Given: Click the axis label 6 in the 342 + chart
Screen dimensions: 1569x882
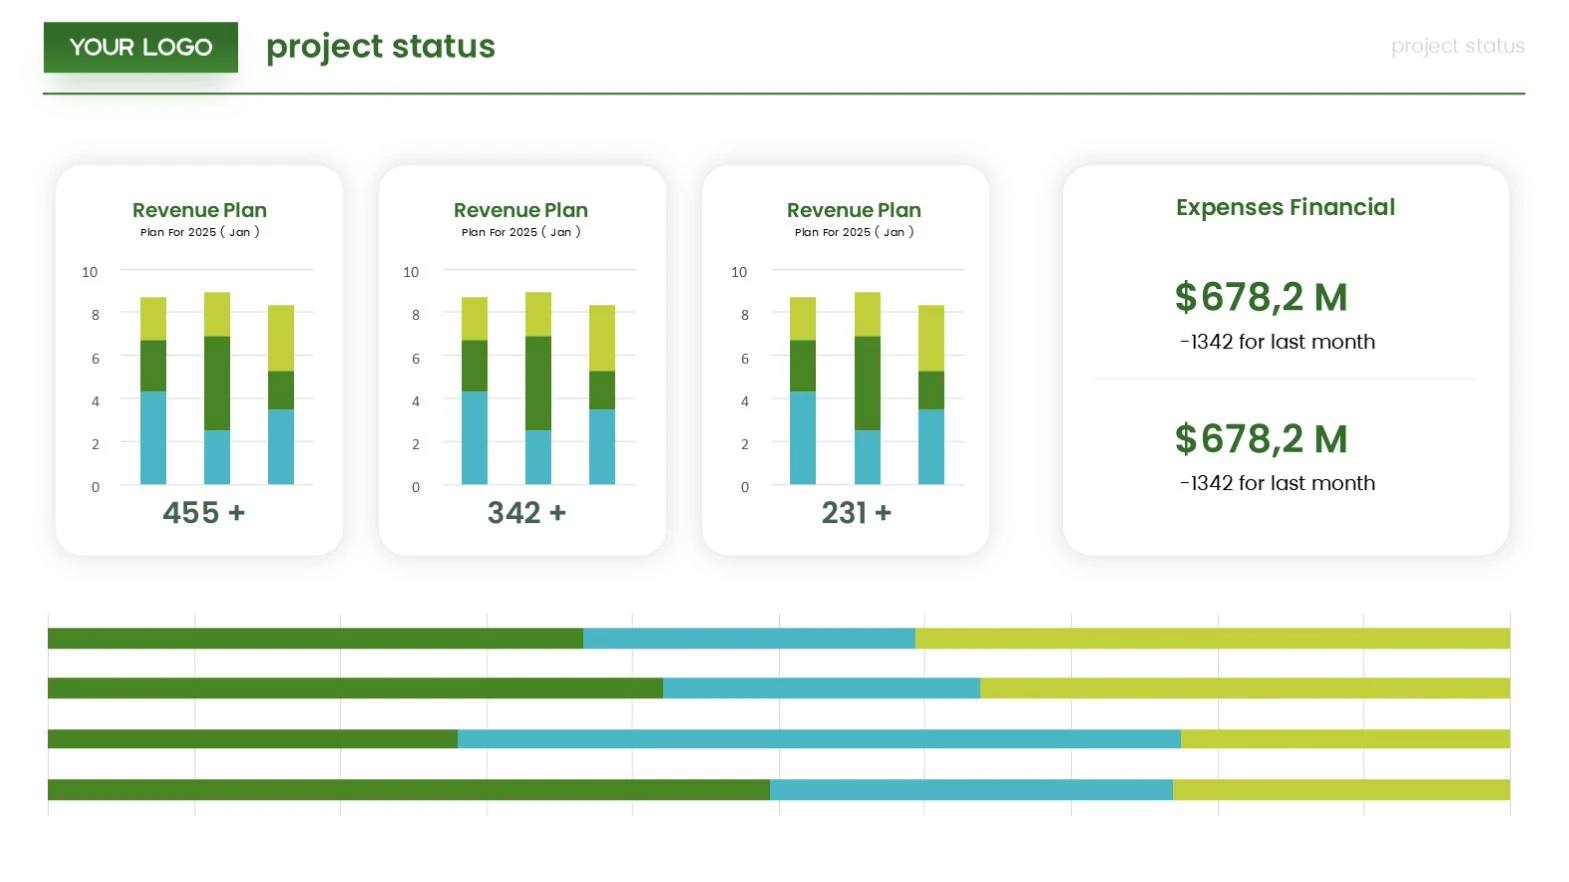Looking at the screenshot, I should pyautogui.click(x=416, y=358).
